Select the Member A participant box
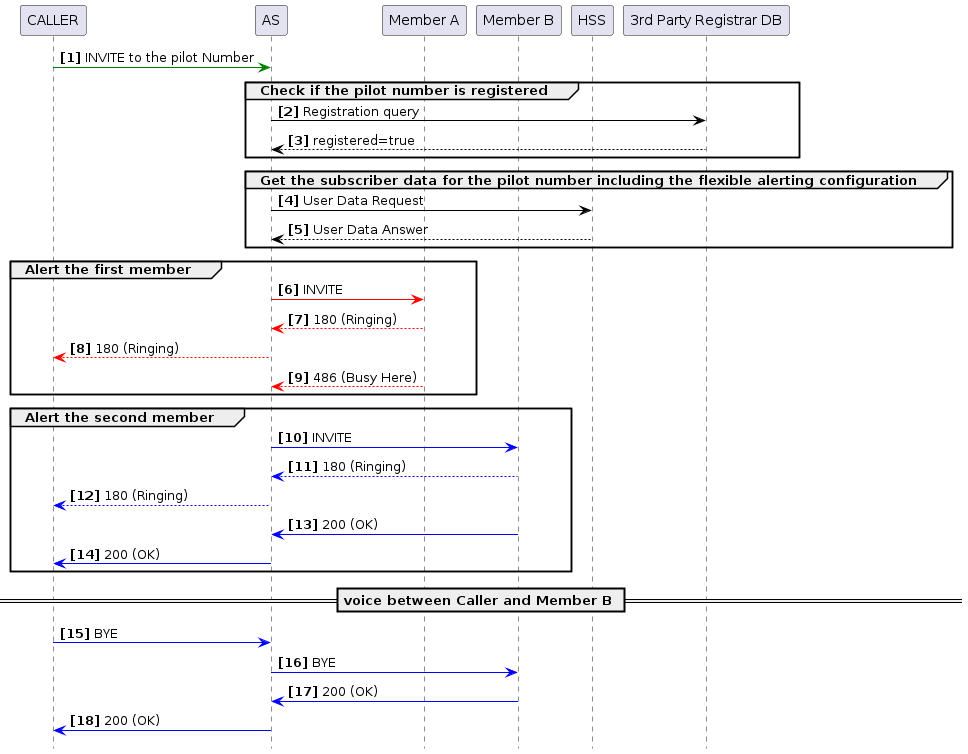Image resolution: width=968 pixels, height=754 pixels. pyautogui.click(x=424, y=20)
